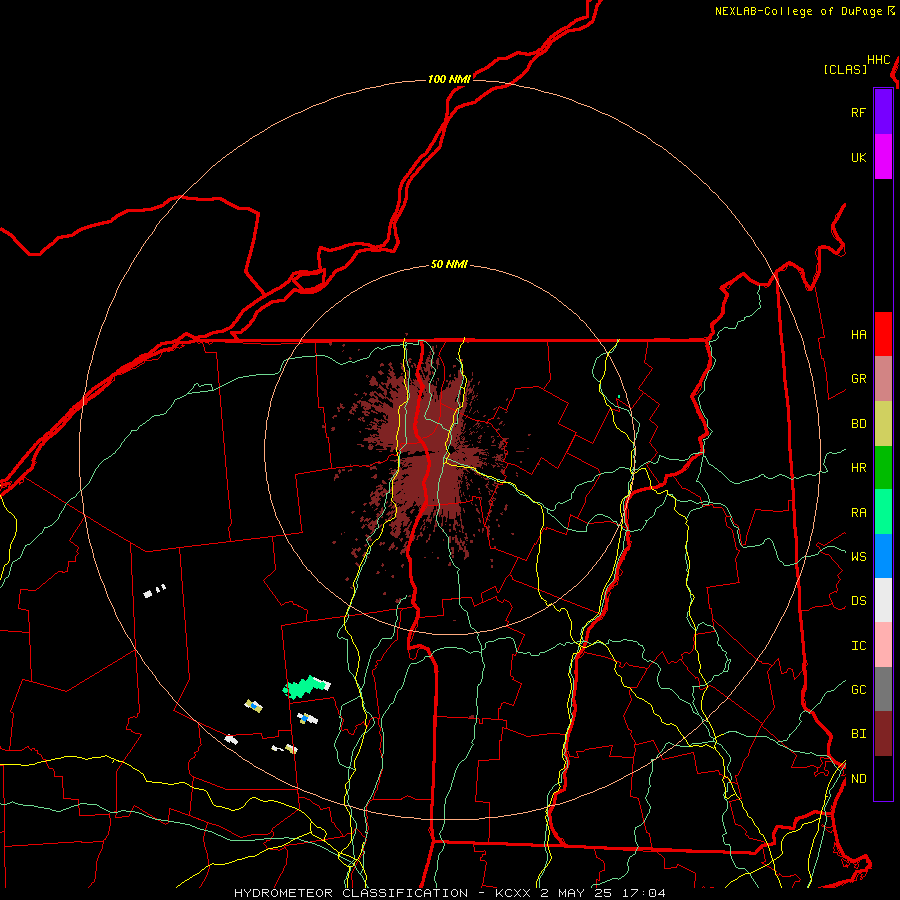The image size is (900, 900).
Task: Click the 'ND' legend label
Action: (858, 779)
